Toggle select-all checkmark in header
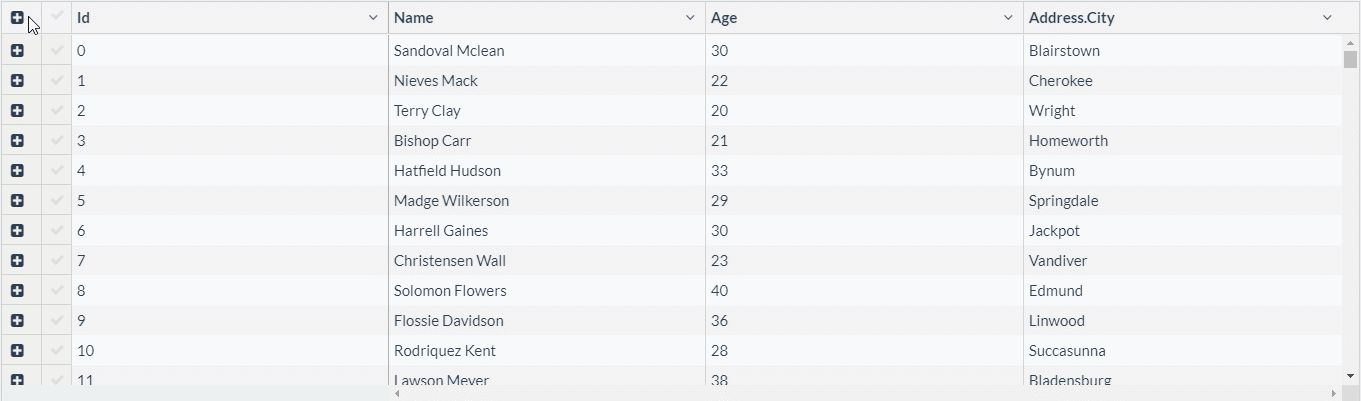Screen dimensions: 1361x401 [57, 17]
